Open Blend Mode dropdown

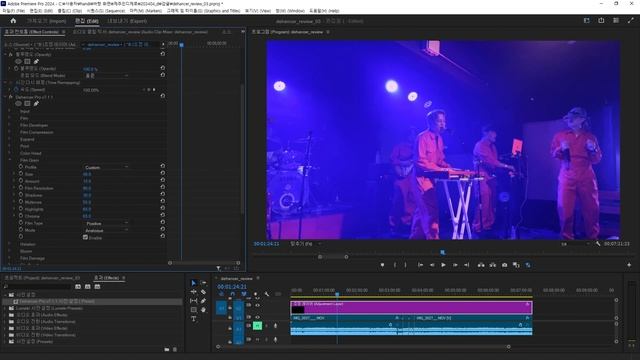click(106, 76)
